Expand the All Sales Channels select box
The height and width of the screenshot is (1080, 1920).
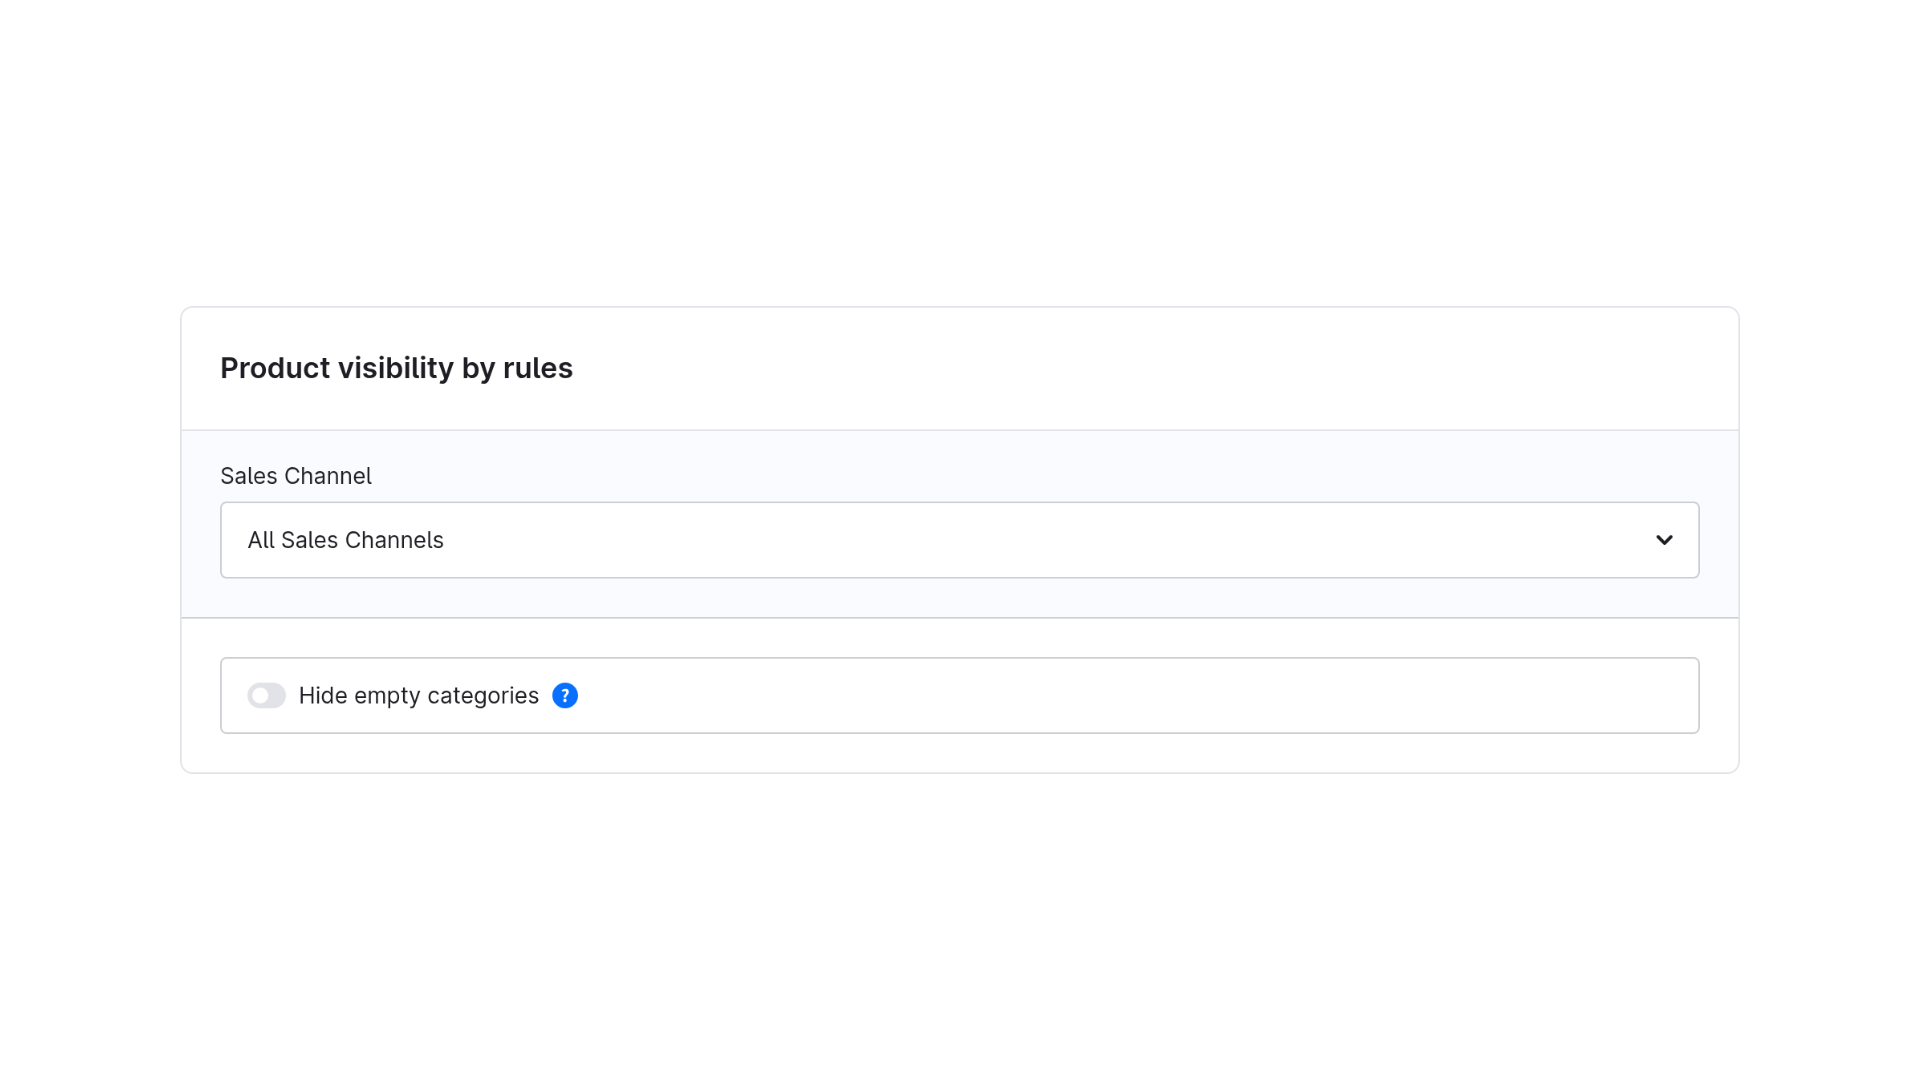pos(960,540)
